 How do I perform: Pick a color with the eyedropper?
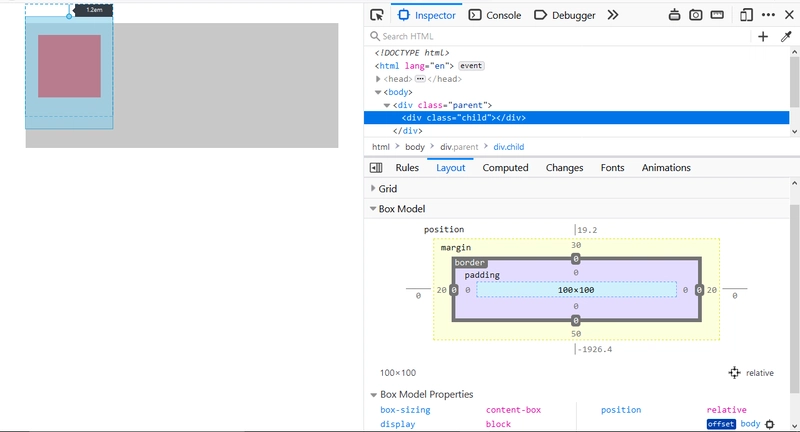(786, 36)
